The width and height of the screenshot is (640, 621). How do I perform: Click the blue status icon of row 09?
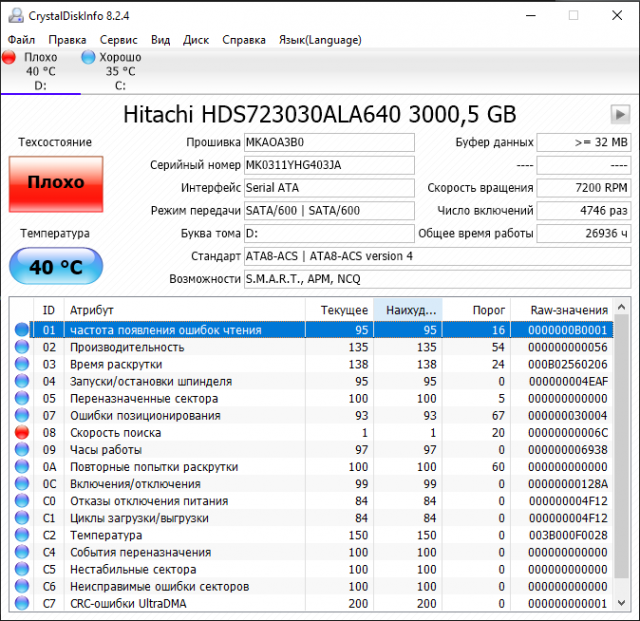click(22, 450)
